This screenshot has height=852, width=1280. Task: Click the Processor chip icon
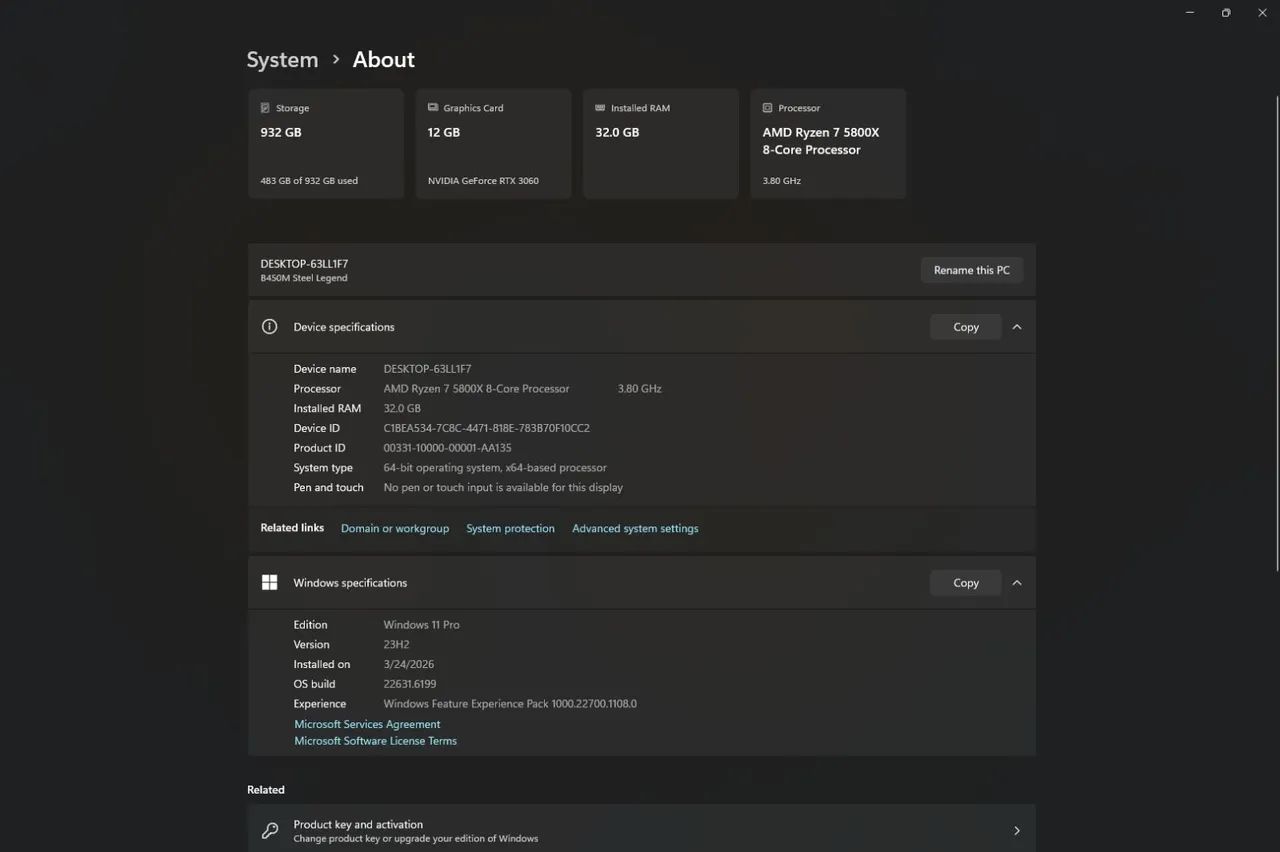pyautogui.click(x=767, y=108)
